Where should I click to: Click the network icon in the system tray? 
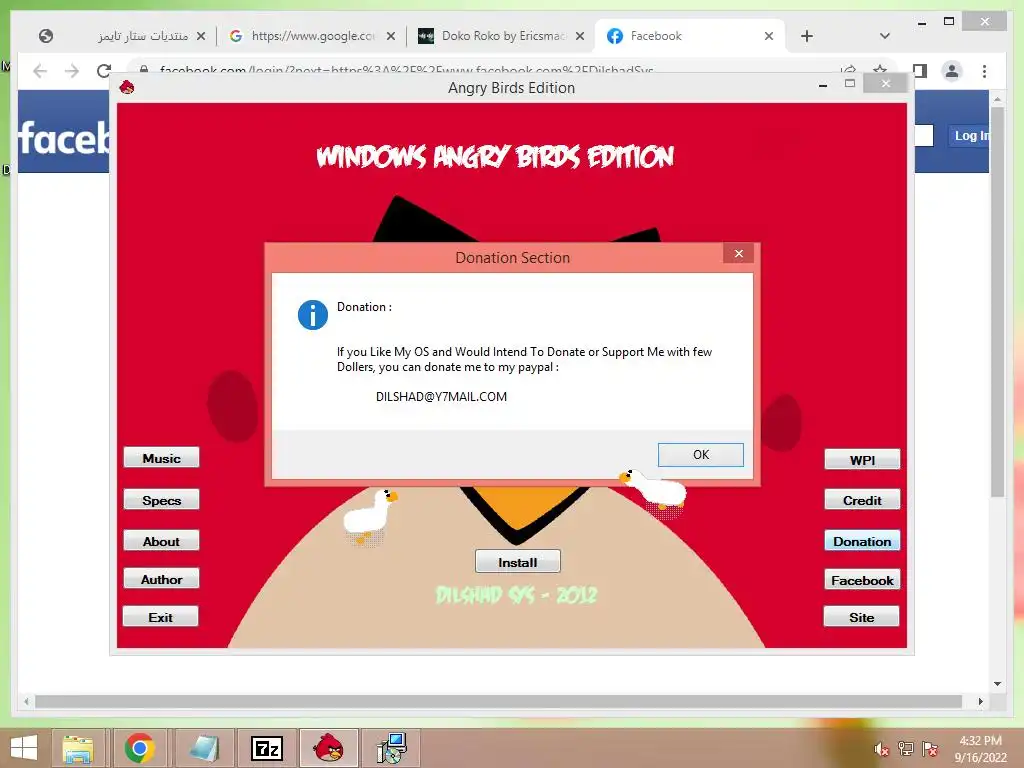[905, 749]
